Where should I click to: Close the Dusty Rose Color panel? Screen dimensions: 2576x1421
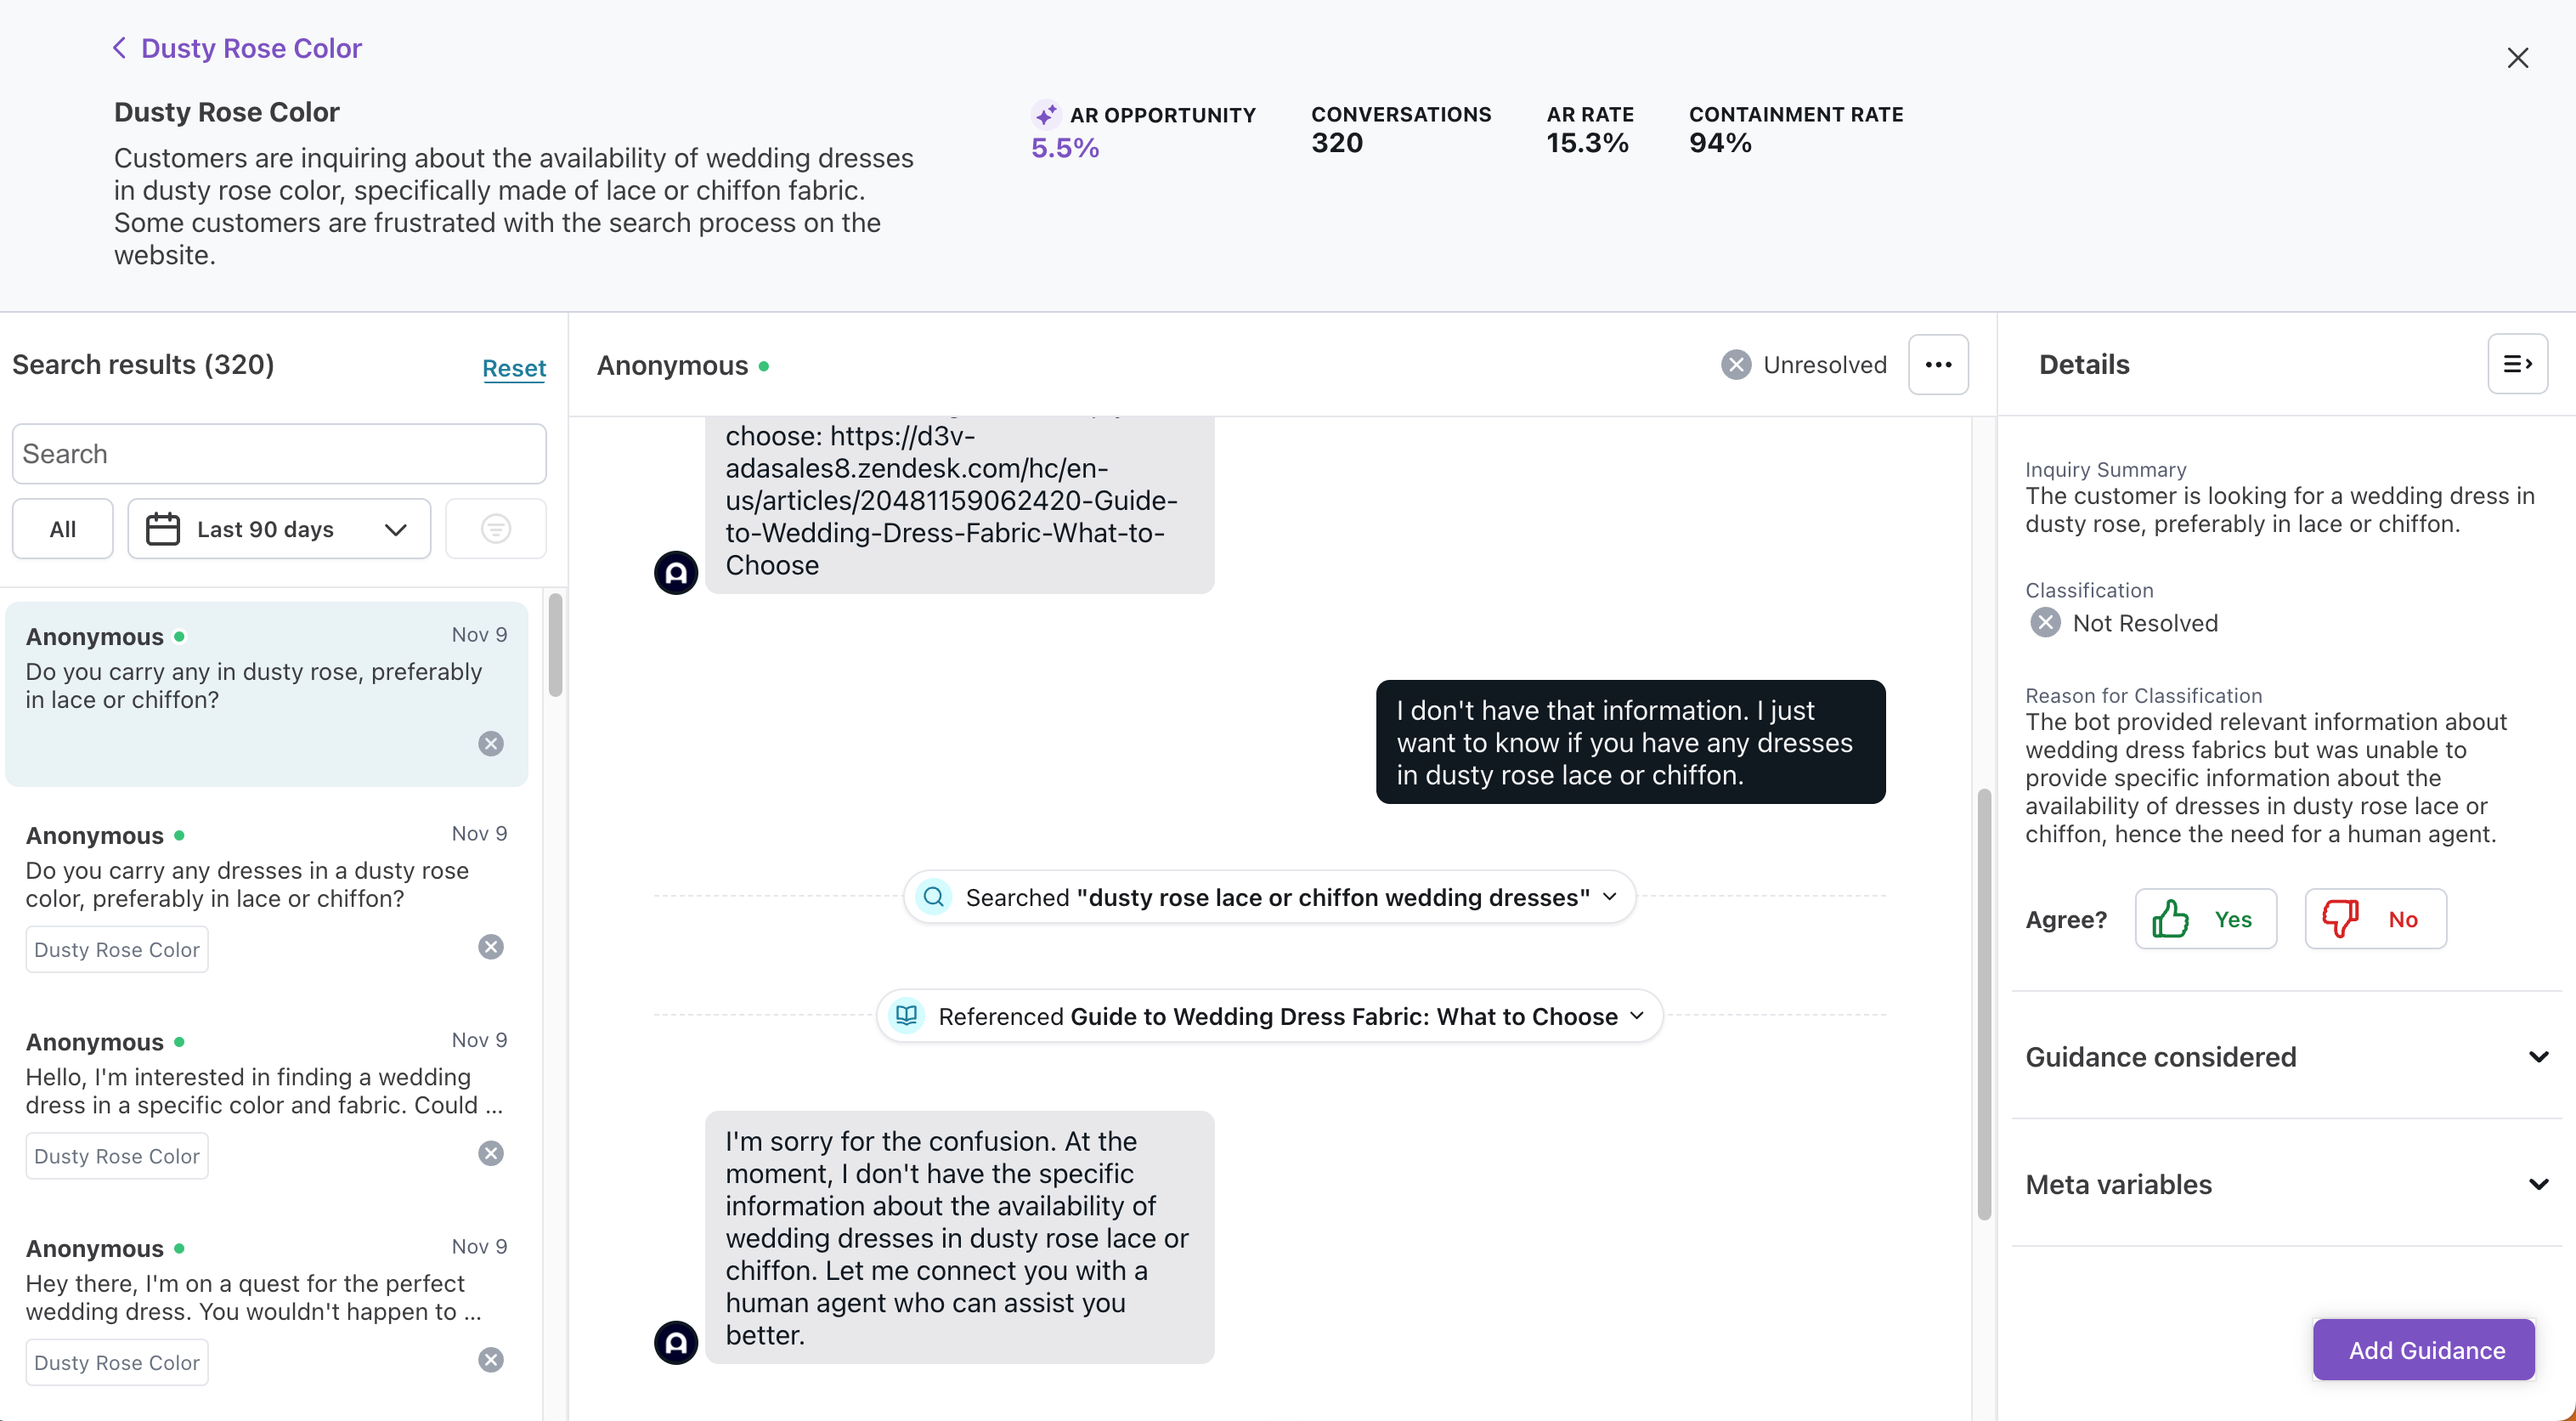[x=2517, y=58]
